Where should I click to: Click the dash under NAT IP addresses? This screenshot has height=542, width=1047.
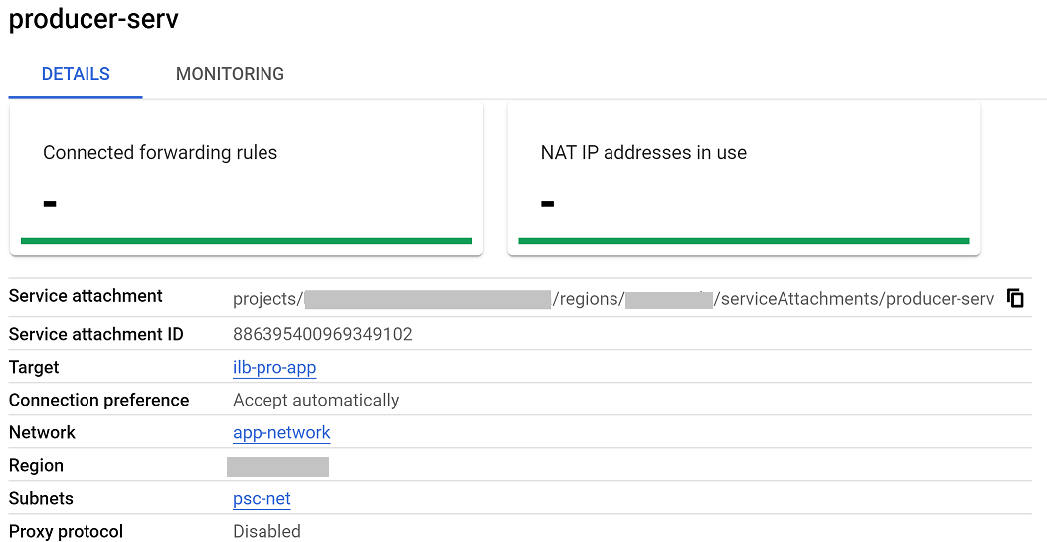547,204
